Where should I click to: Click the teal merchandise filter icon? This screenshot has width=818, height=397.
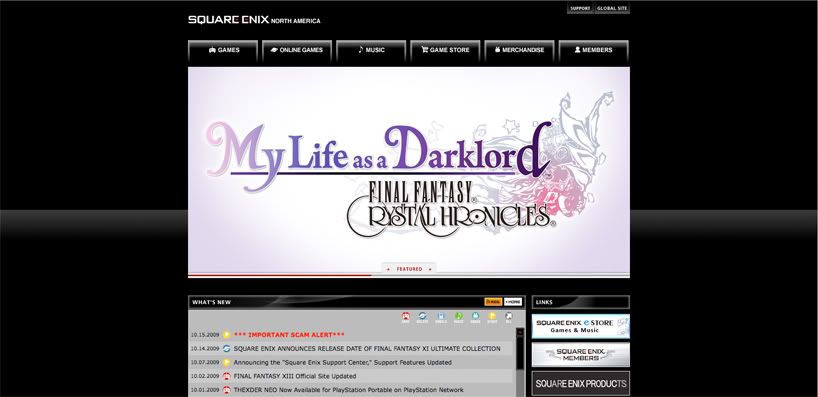[x=475, y=317]
